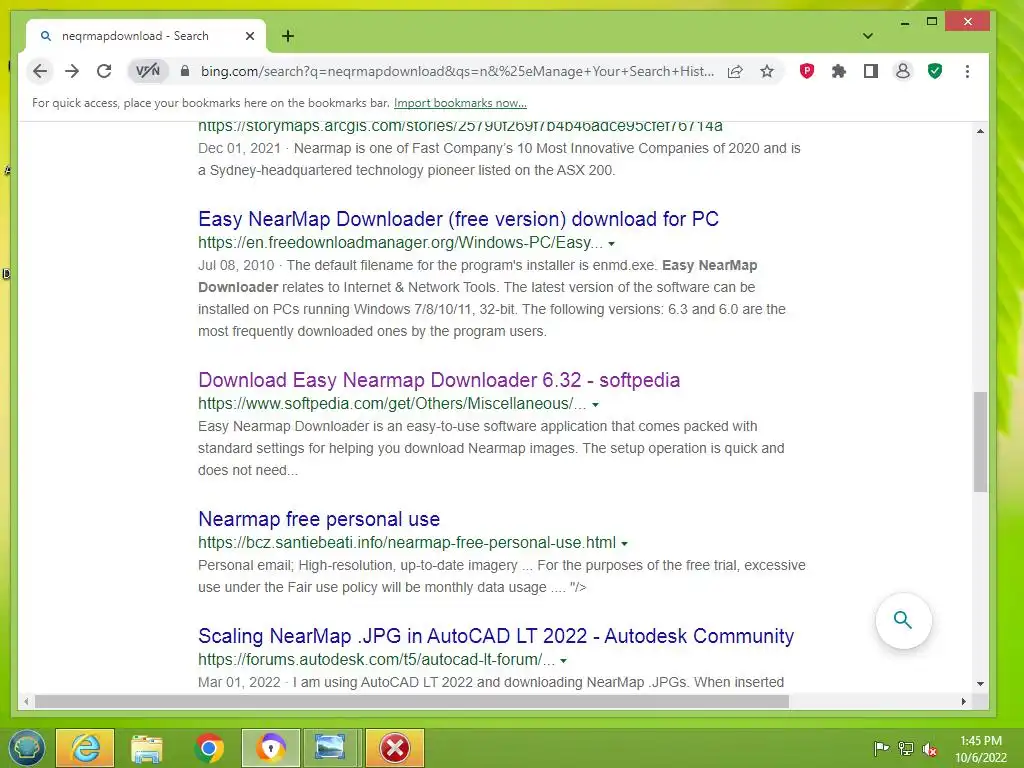Click text 'Jul 08, 2010'
This screenshot has height=768, width=1024.
pos(236,265)
